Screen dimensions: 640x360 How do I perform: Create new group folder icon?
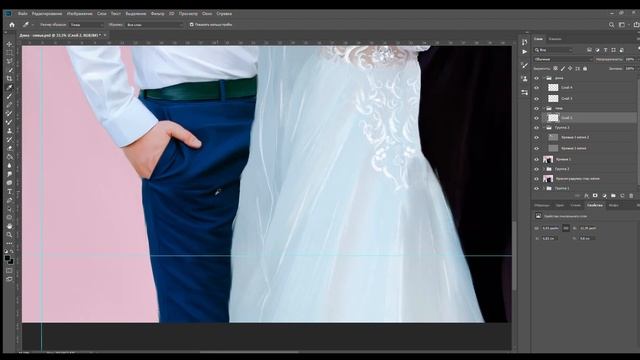tap(613, 196)
